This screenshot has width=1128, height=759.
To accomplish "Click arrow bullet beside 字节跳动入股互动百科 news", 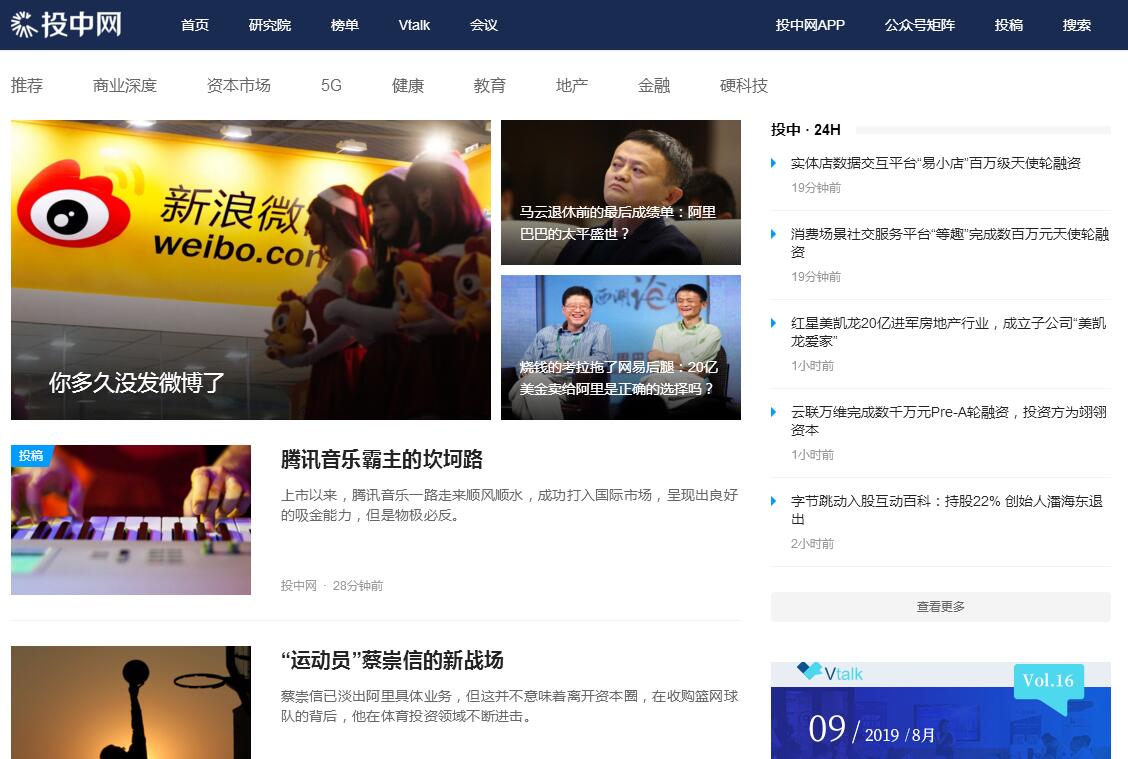I will tap(774, 501).
